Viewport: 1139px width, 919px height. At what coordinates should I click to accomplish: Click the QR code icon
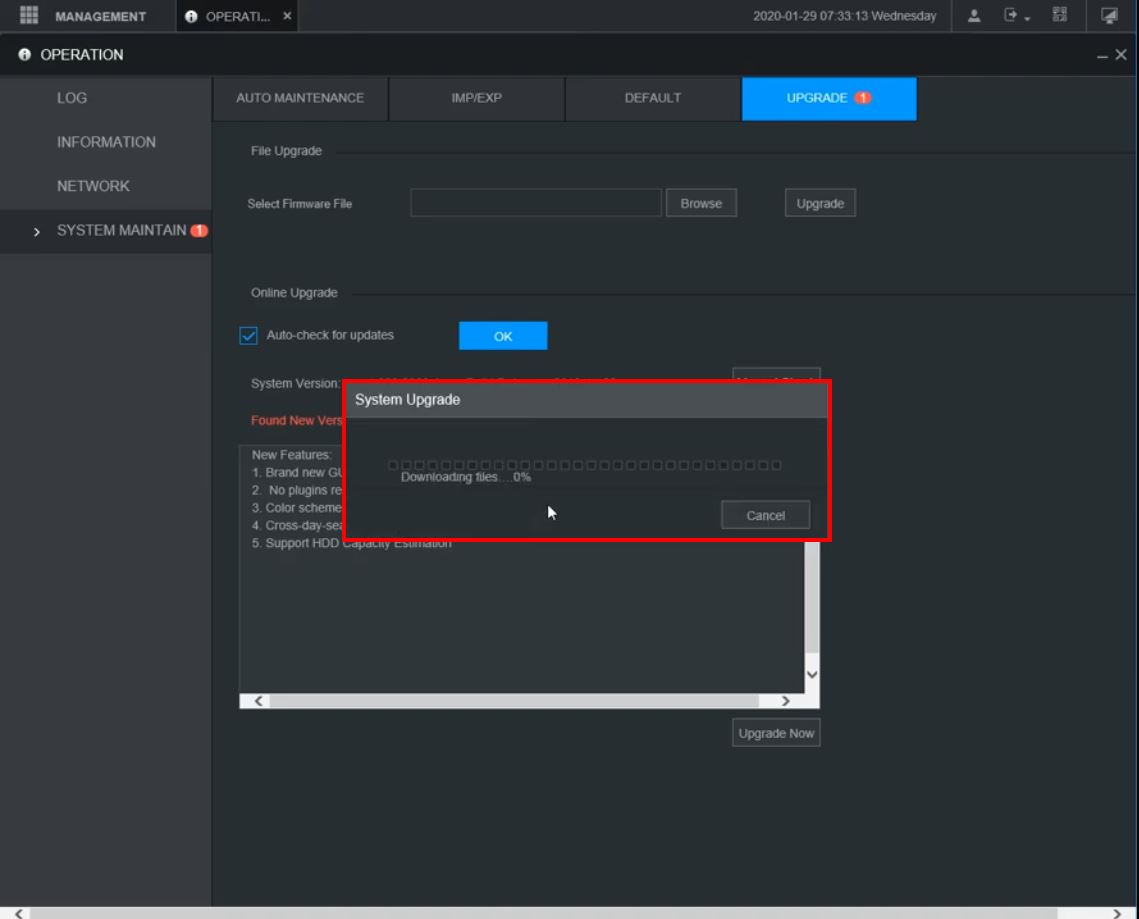(x=1060, y=16)
